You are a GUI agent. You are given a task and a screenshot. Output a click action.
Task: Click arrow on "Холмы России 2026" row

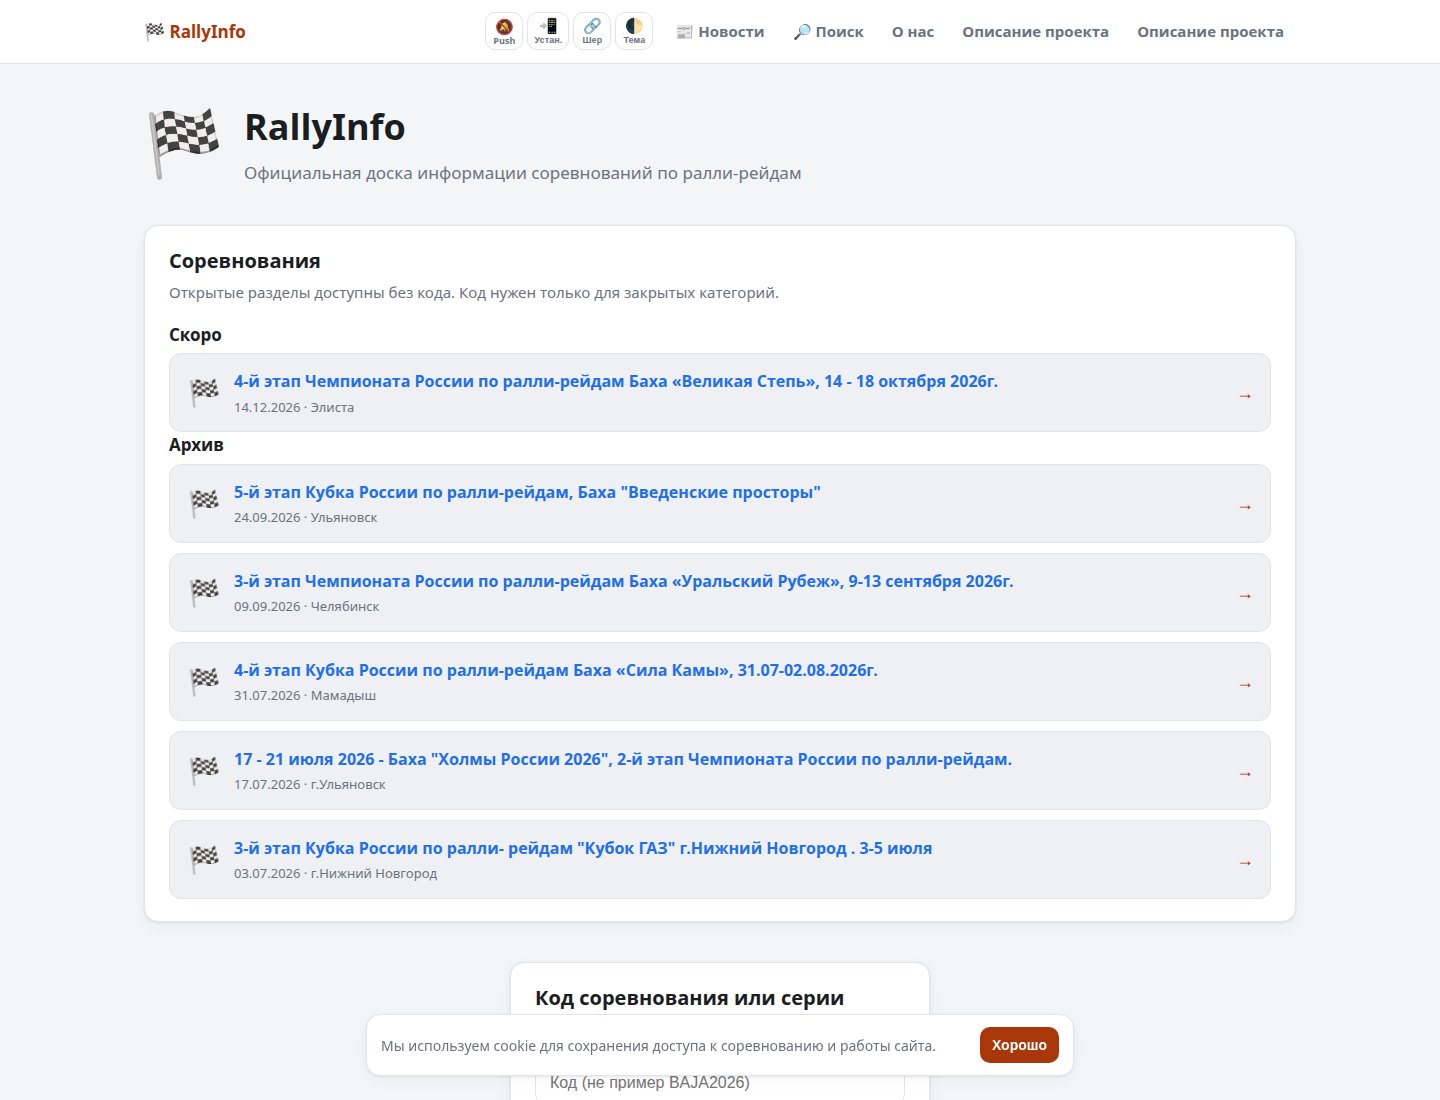pyautogui.click(x=1245, y=774)
